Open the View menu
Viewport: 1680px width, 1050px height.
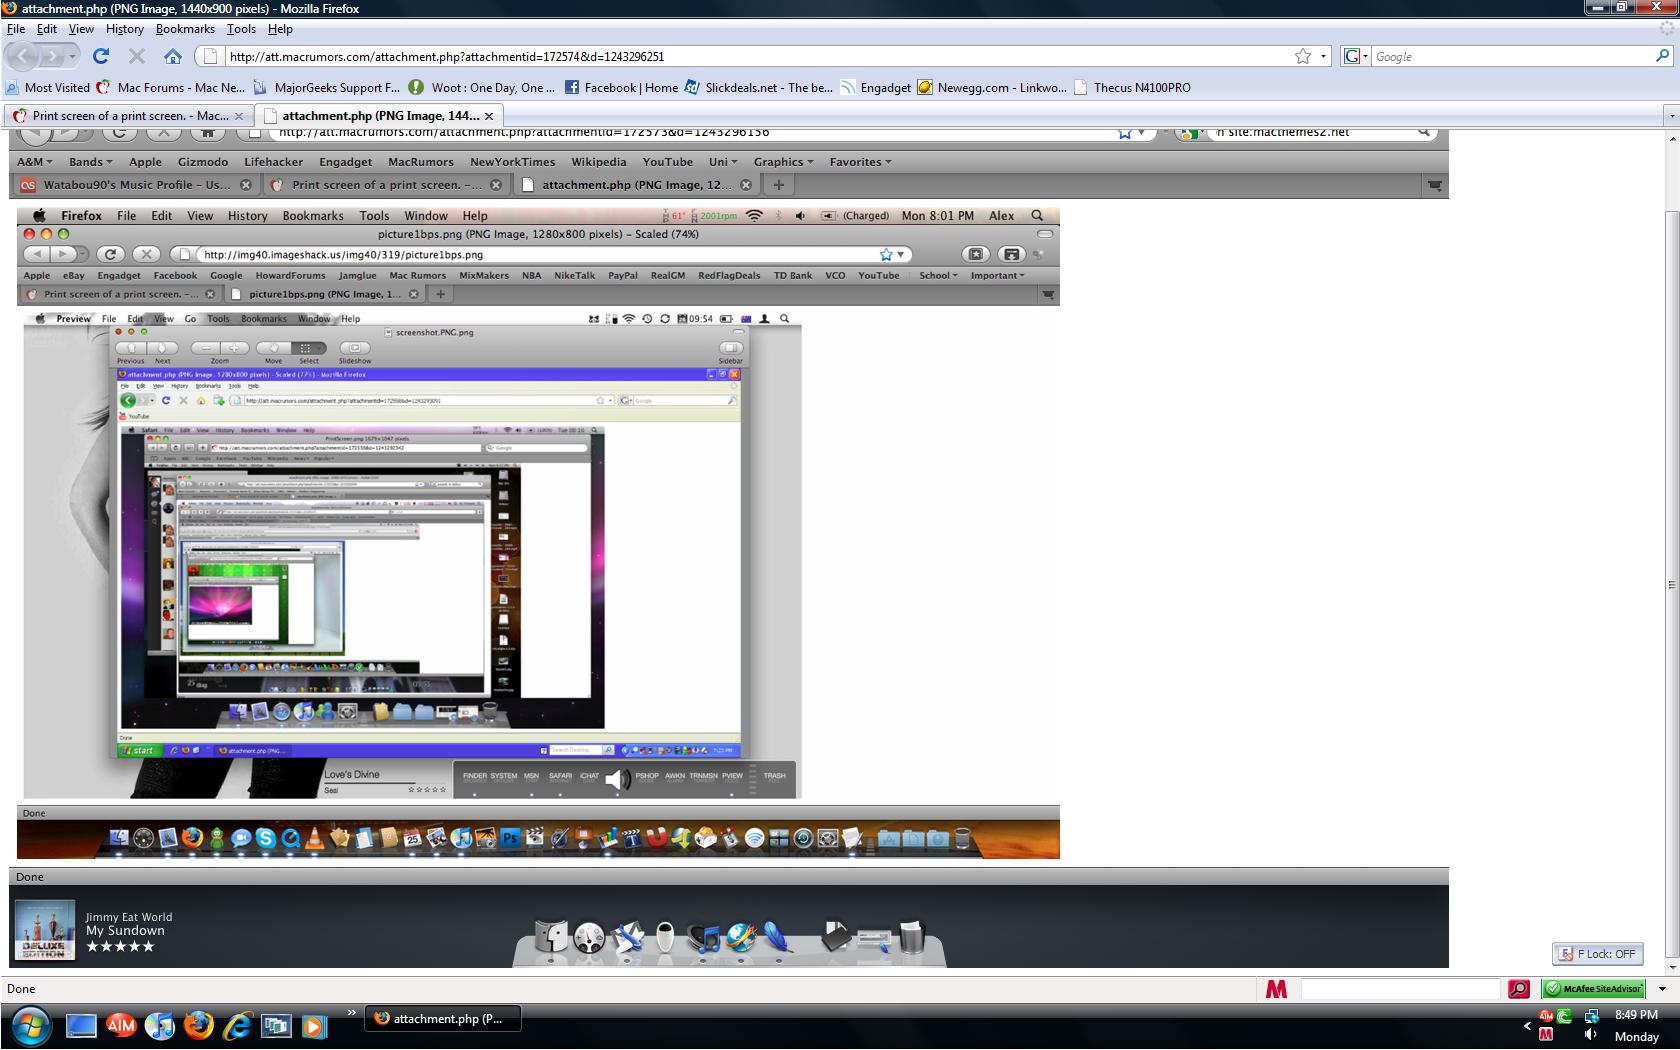[81, 29]
